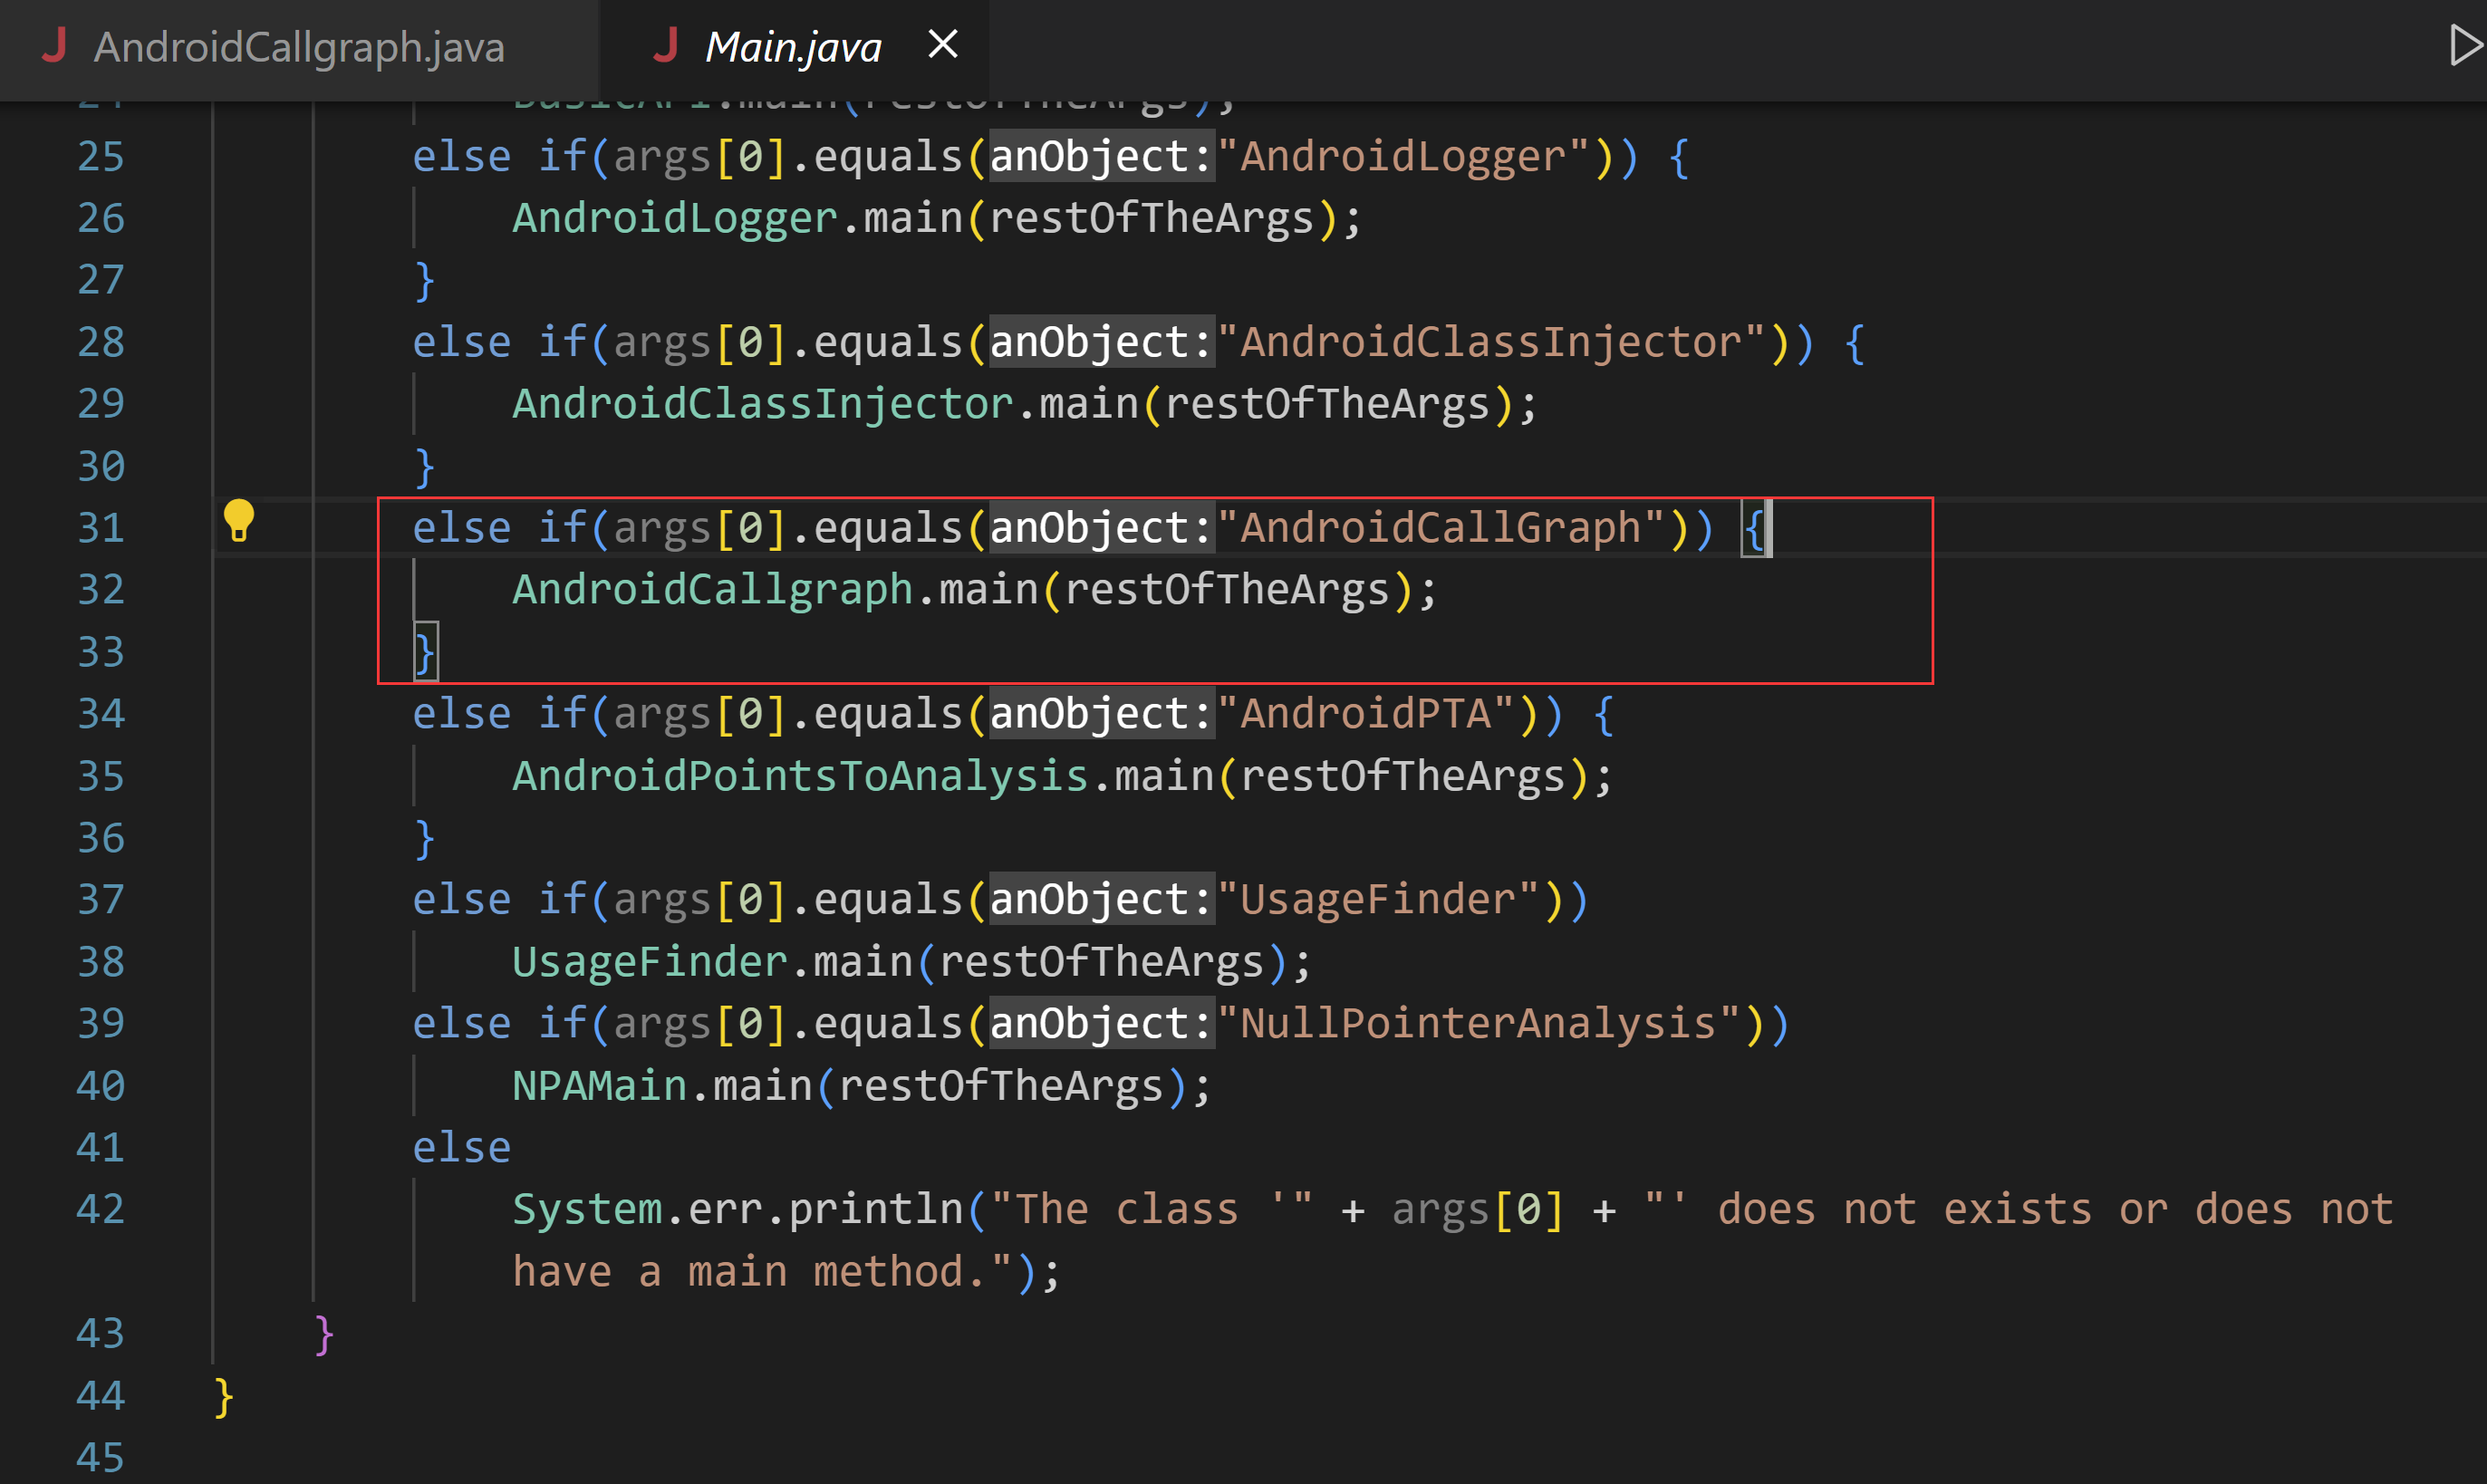Click AndroidLogger class name on line 26

pyautogui.click(x=675, y=219)
